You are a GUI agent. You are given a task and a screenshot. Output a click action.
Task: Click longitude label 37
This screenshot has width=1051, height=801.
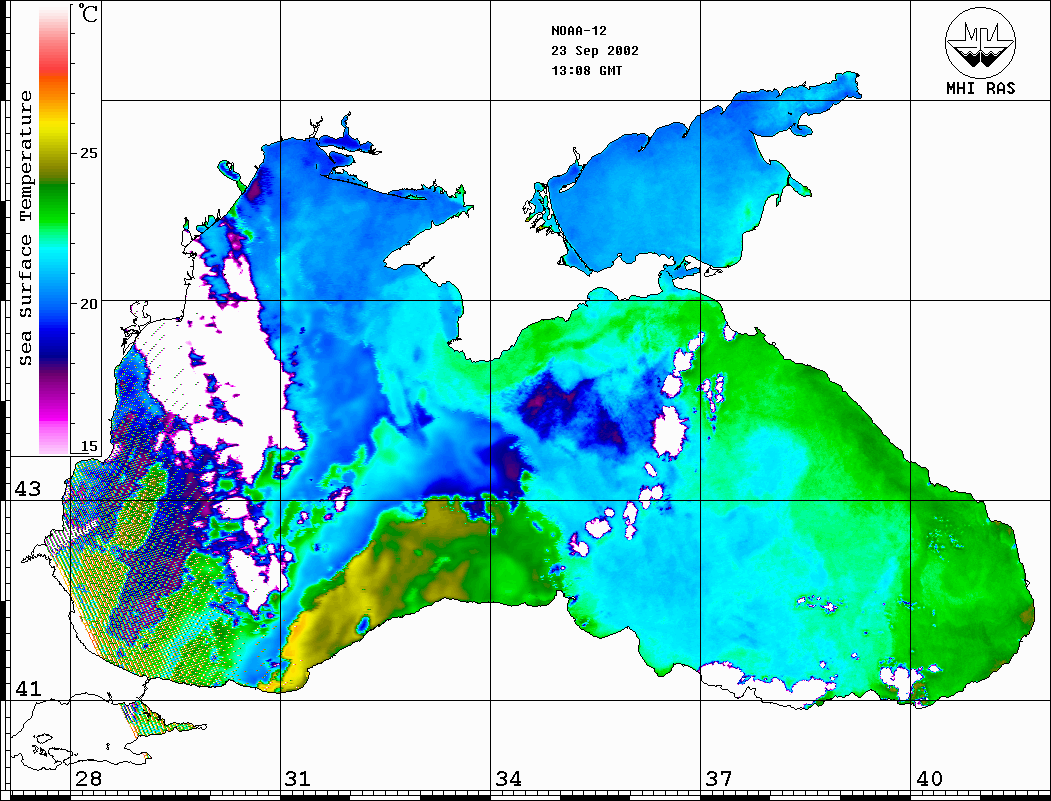click(719, 778)
